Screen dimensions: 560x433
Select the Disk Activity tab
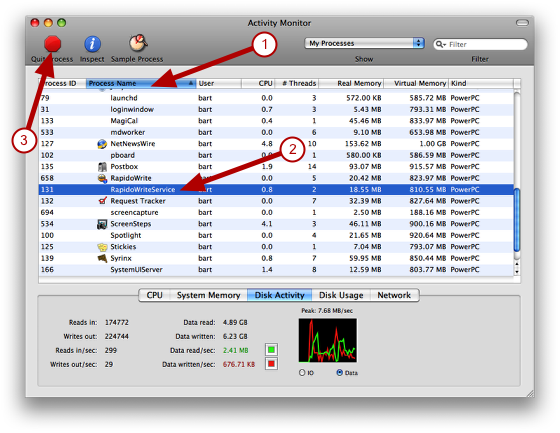[x=280, y=295]
